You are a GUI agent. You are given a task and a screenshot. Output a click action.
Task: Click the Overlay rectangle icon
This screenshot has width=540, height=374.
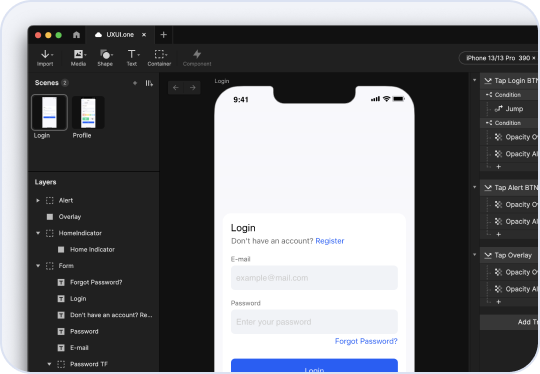50,217
